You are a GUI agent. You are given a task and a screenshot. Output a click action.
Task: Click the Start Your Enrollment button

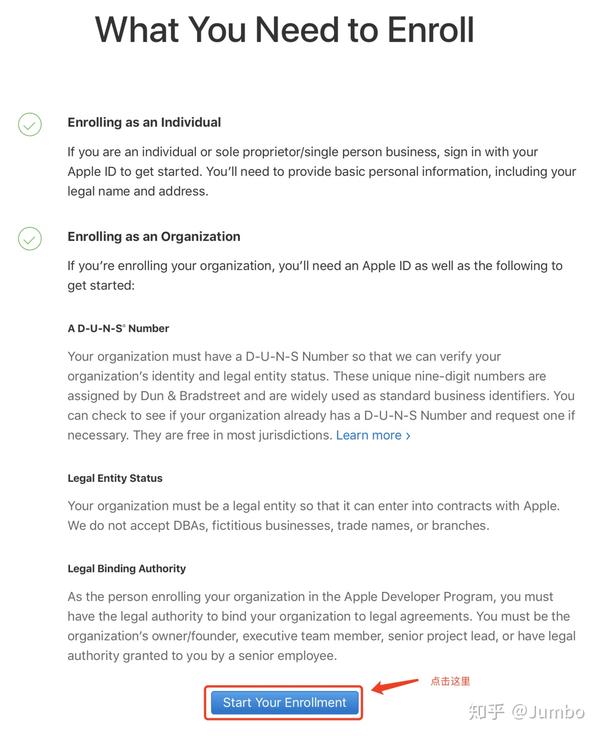pos(284,702)
